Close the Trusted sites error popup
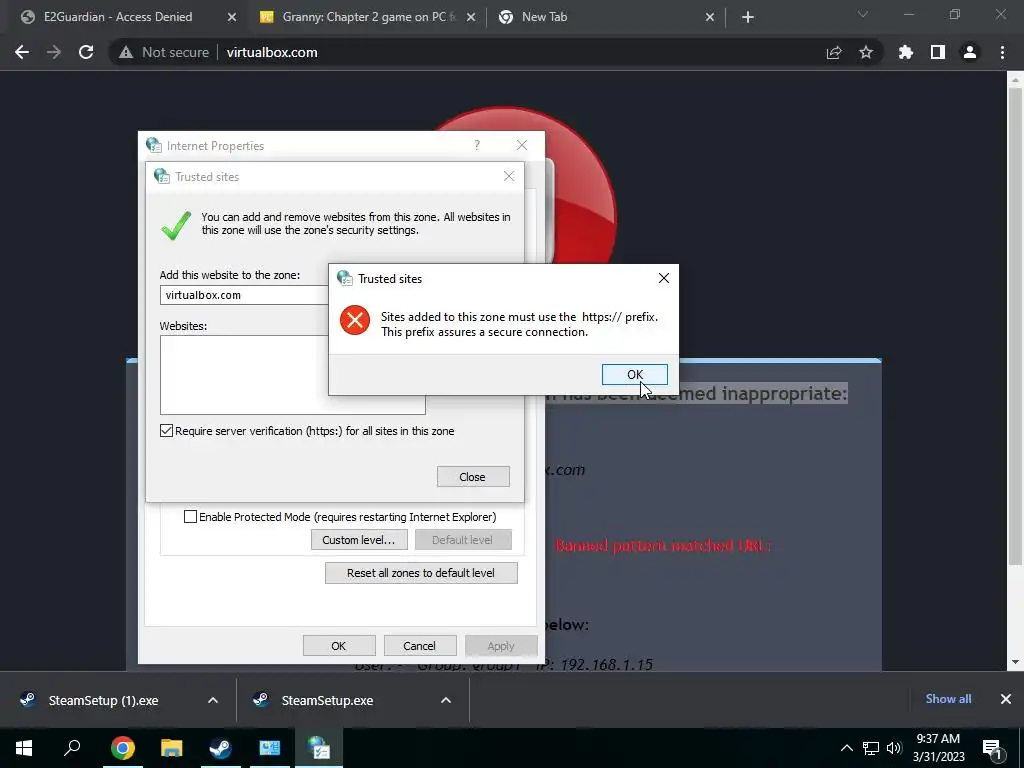Image resolution: width=1024 pixels, height=768 pixels. tap(664, 278)
